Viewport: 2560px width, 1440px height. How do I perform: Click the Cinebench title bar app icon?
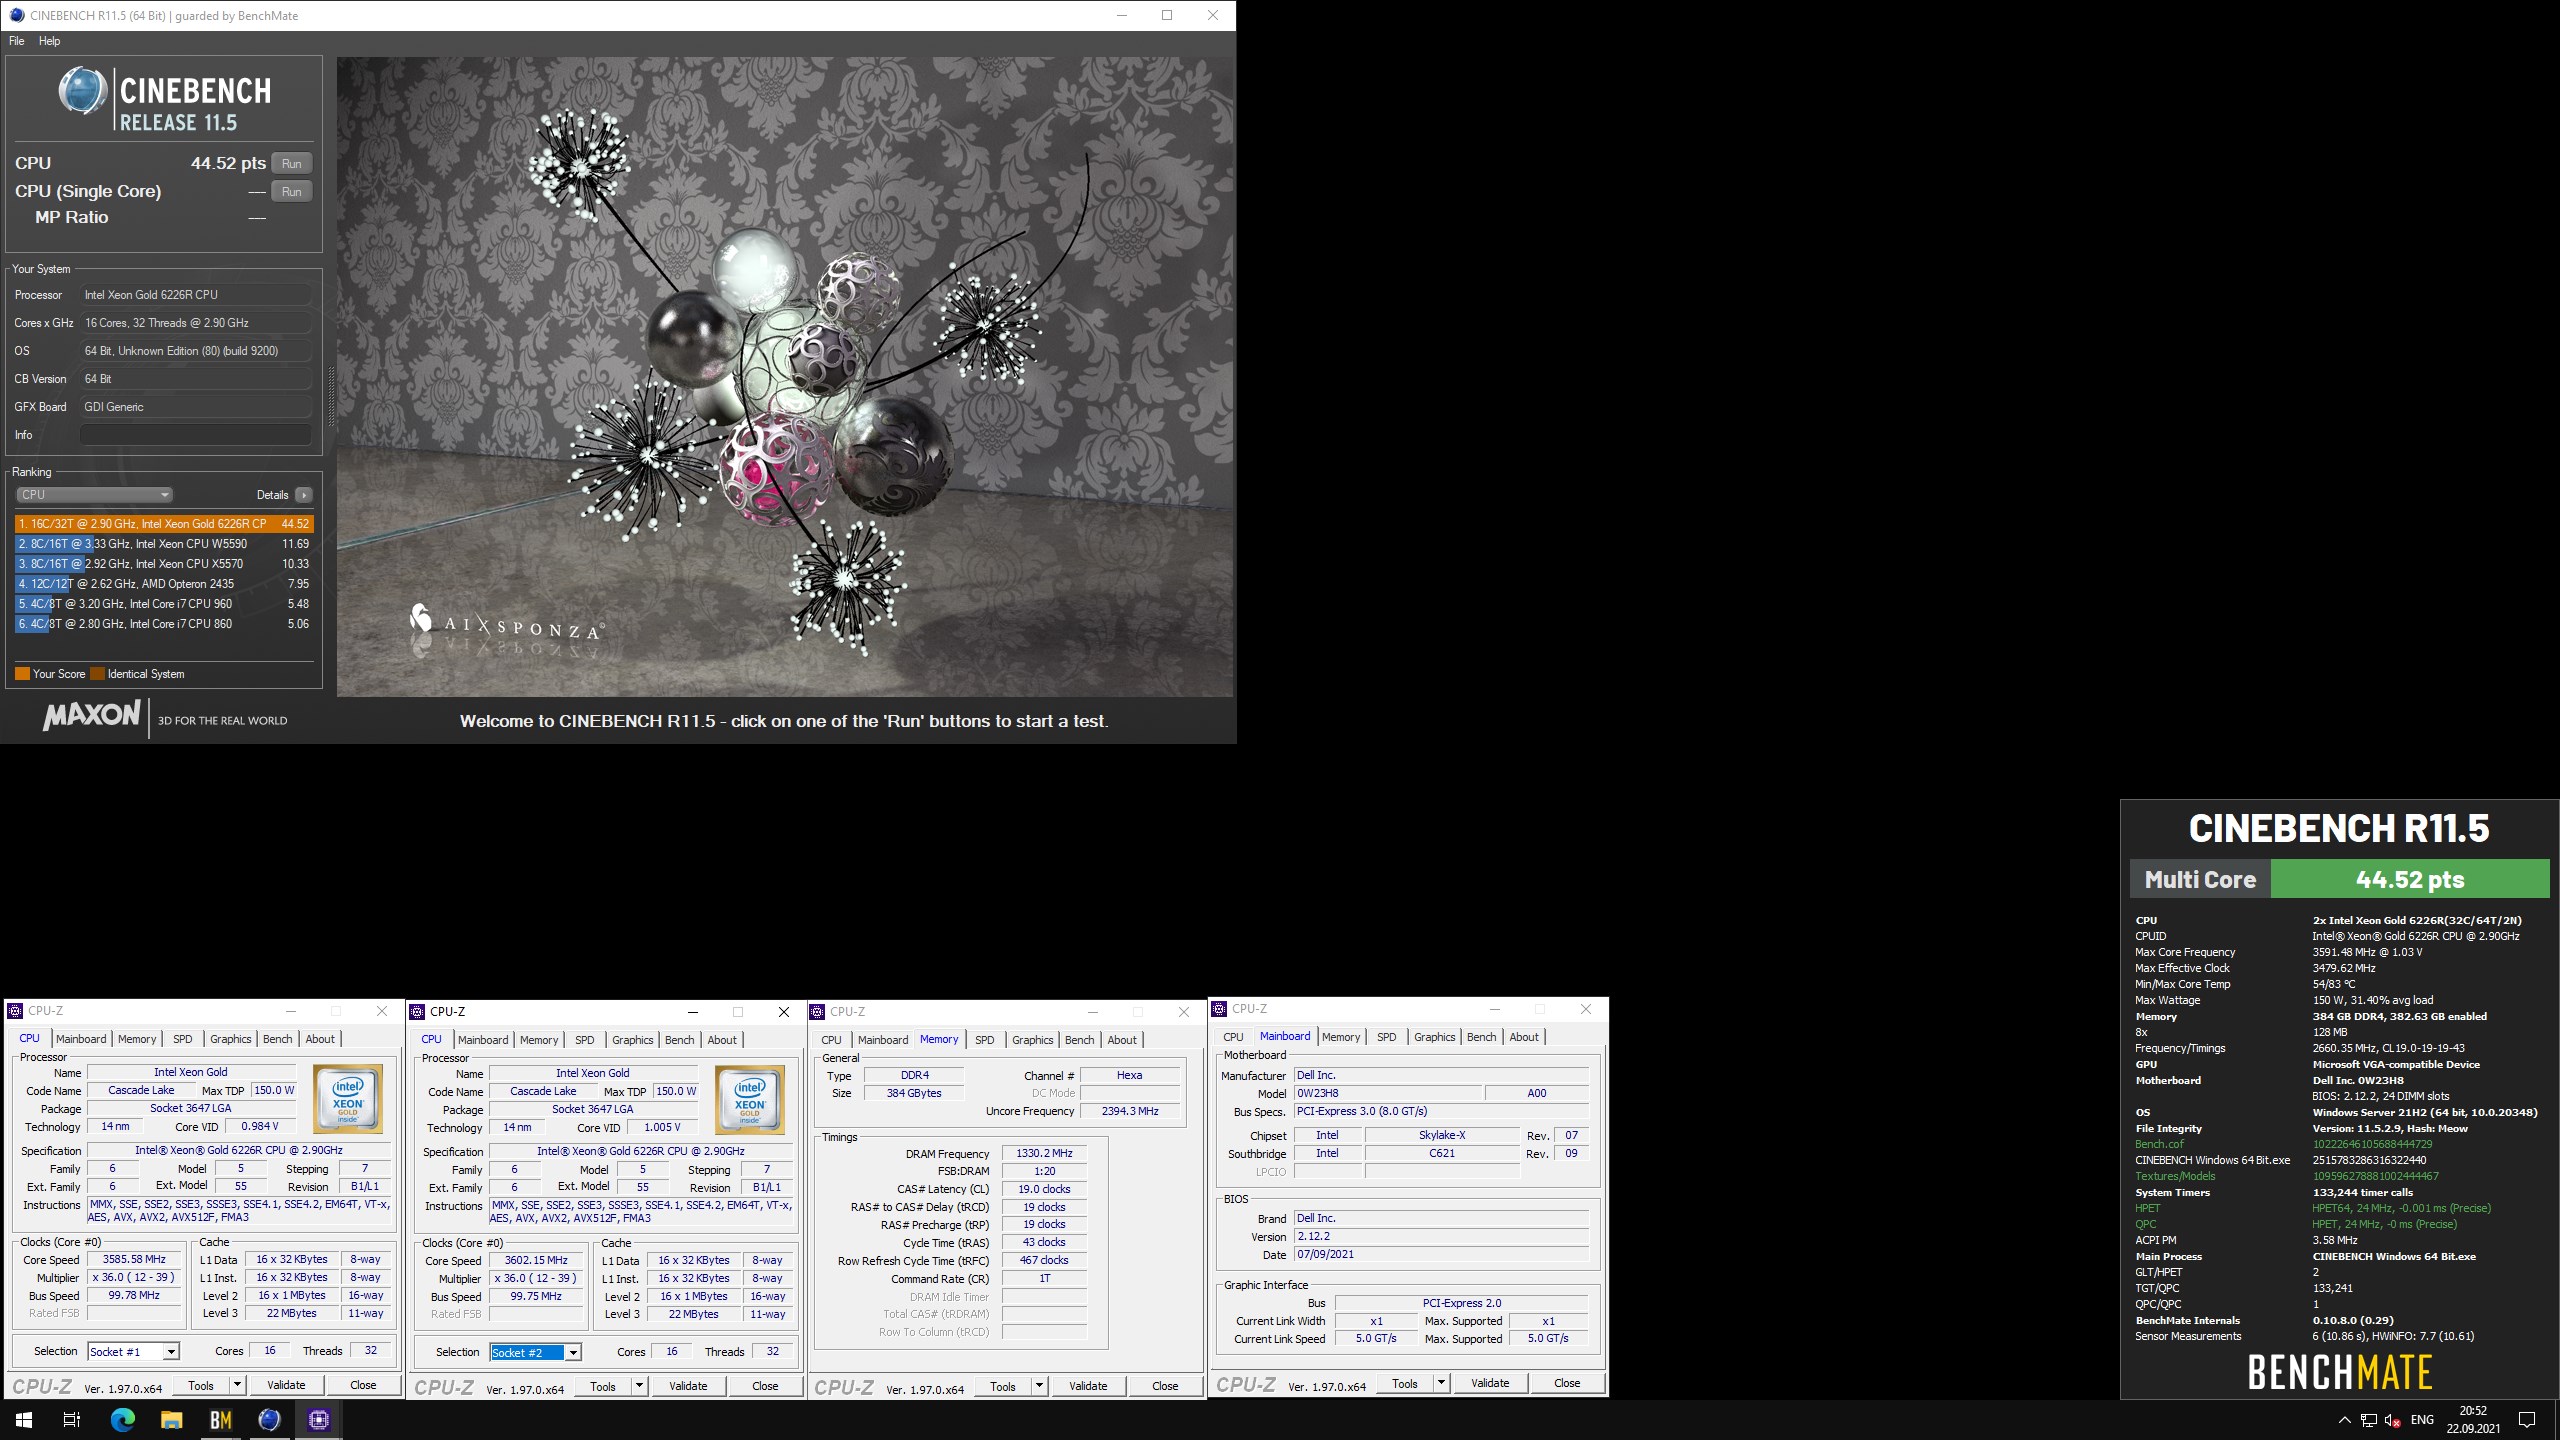point(16,15)
